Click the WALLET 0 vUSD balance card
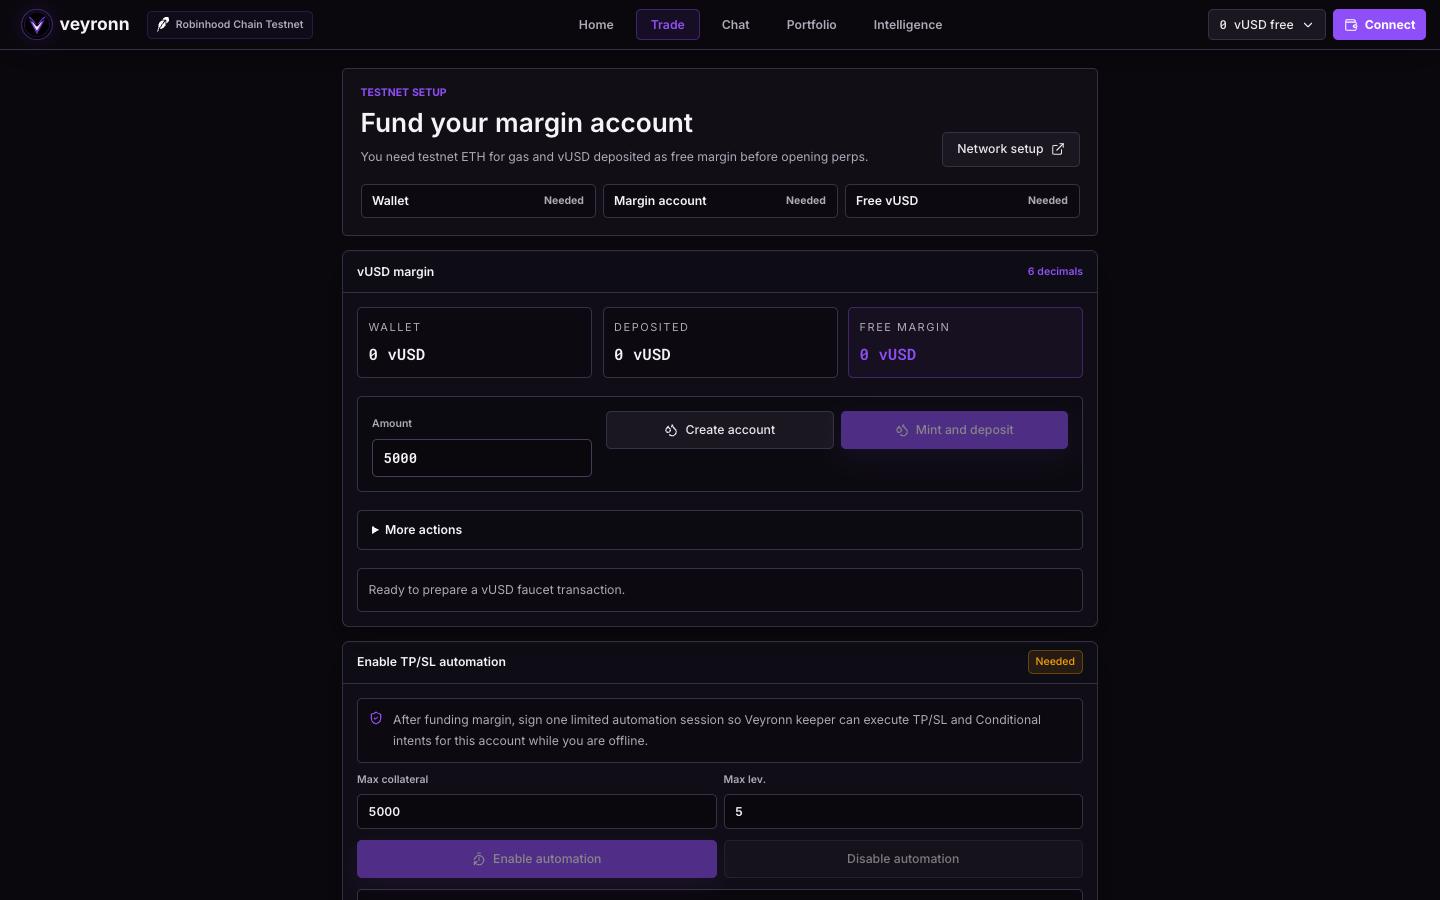Viewport: 1440px width, 900px height. (x=474, y=342)
